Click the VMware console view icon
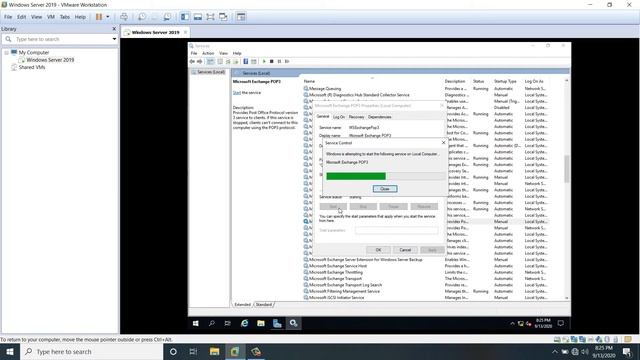This screenshot has width=640, height=360. click(x=241, y=17)
